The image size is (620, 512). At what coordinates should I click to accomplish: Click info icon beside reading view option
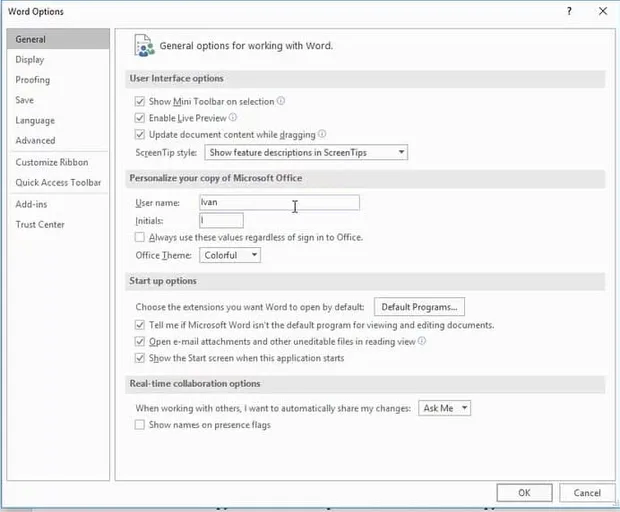[422, 341]
